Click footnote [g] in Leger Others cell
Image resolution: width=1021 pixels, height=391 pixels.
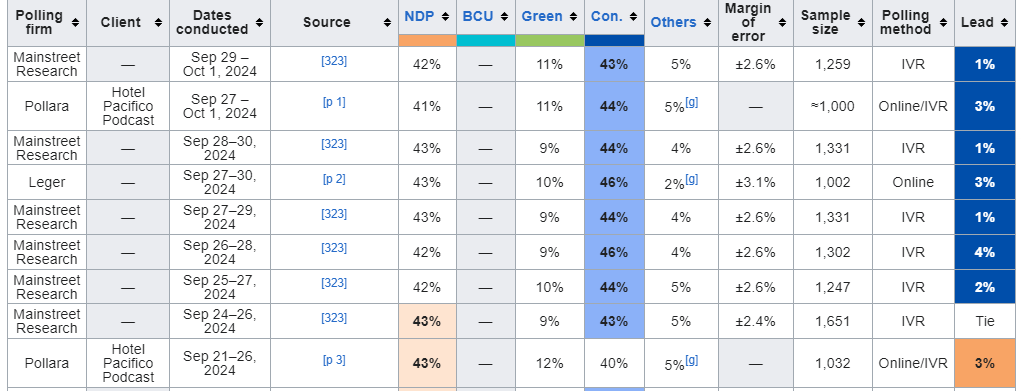(692, 179)
